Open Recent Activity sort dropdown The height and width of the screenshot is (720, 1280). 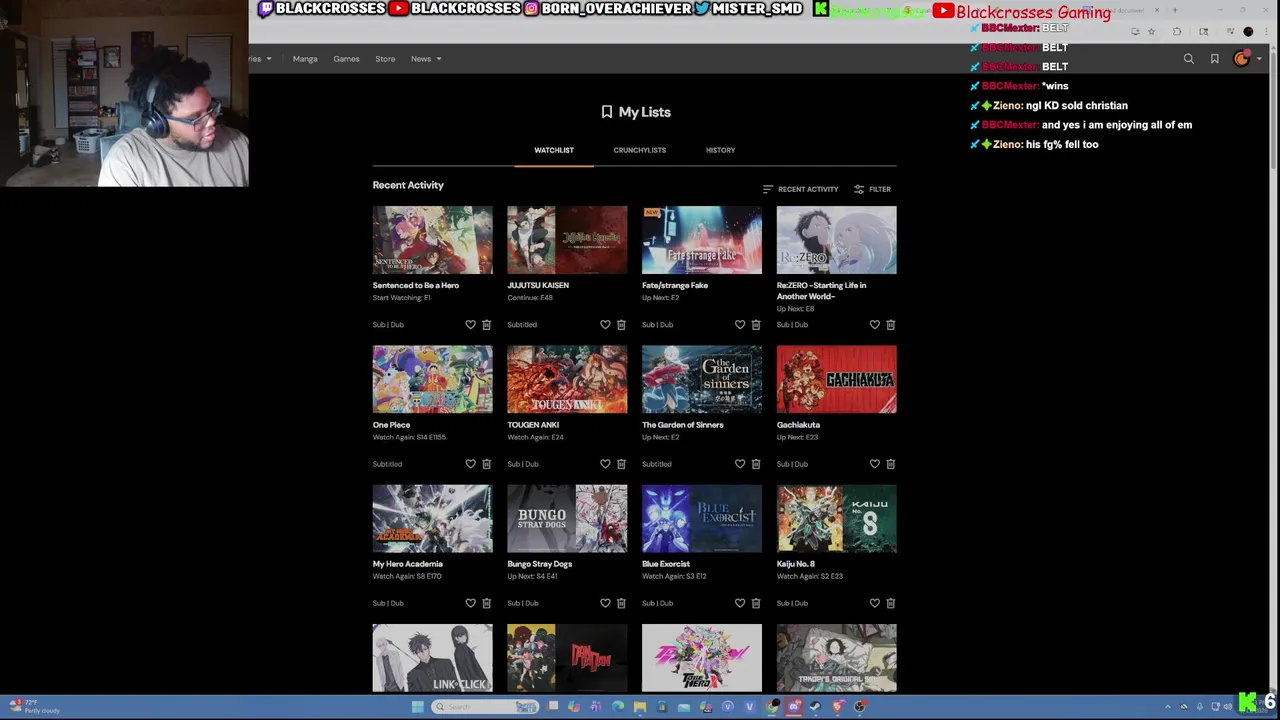point(800,189)
